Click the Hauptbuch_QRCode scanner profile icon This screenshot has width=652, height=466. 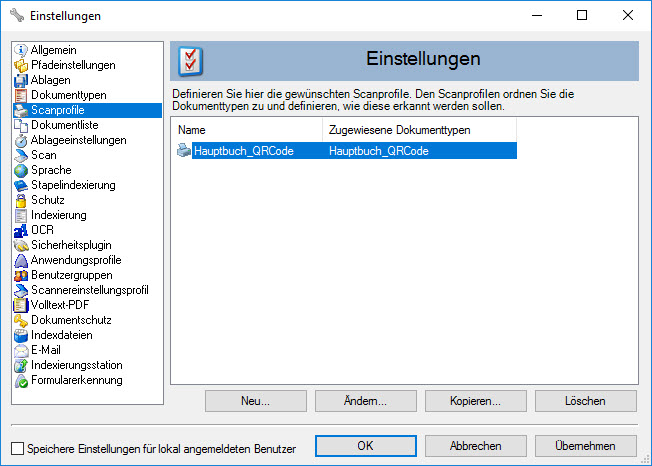click(184, 151)
